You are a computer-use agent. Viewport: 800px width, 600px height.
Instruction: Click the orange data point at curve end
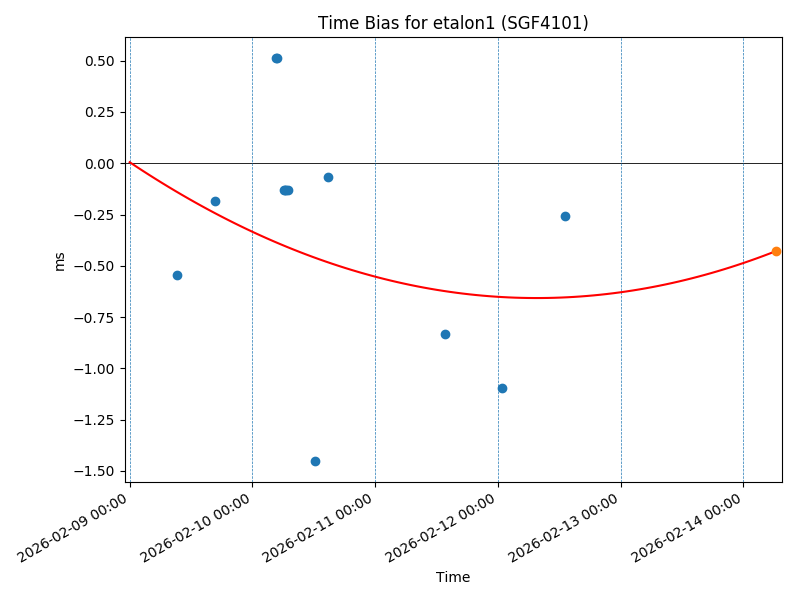pyautogui.click(x=776, y=251)
